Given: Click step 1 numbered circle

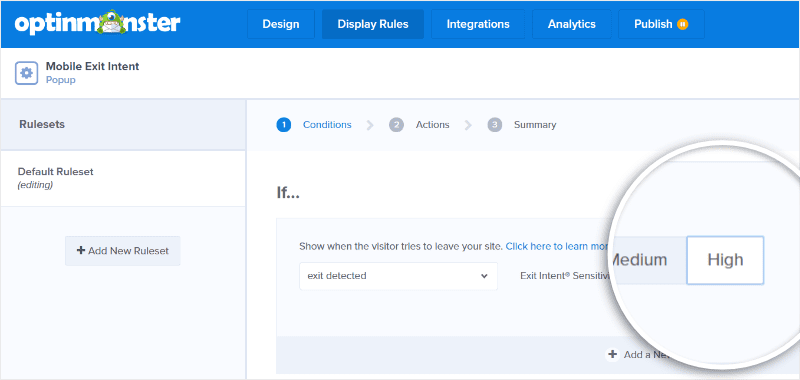Looking at the screenshot, I should pyautogui.click(x=284, y=125).
